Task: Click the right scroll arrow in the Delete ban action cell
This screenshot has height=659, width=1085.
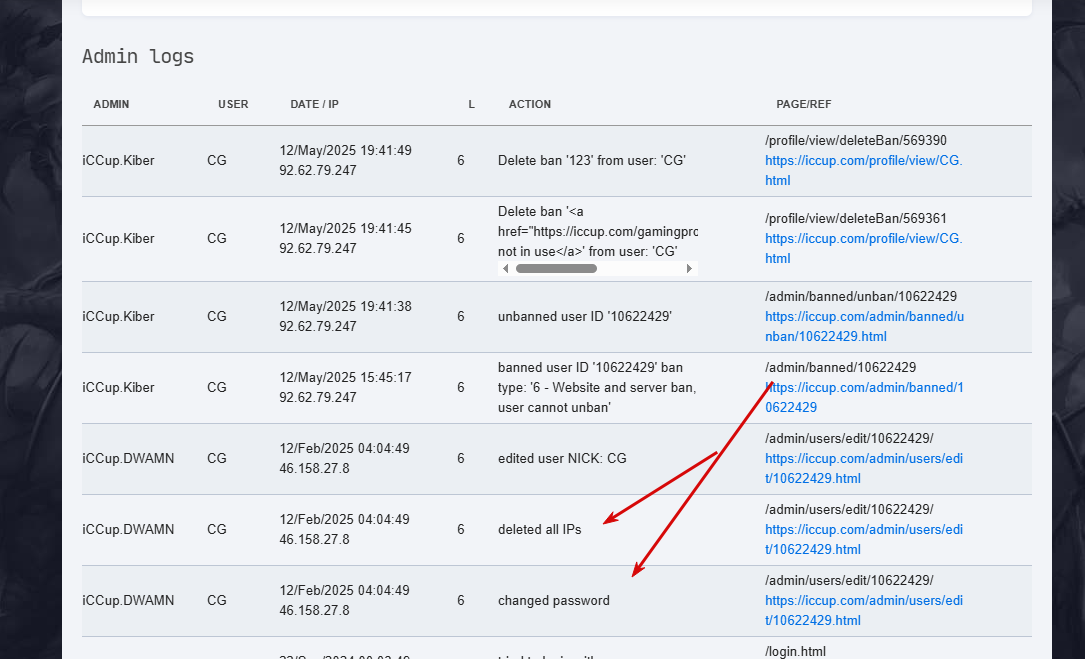Action: point(689,269)
